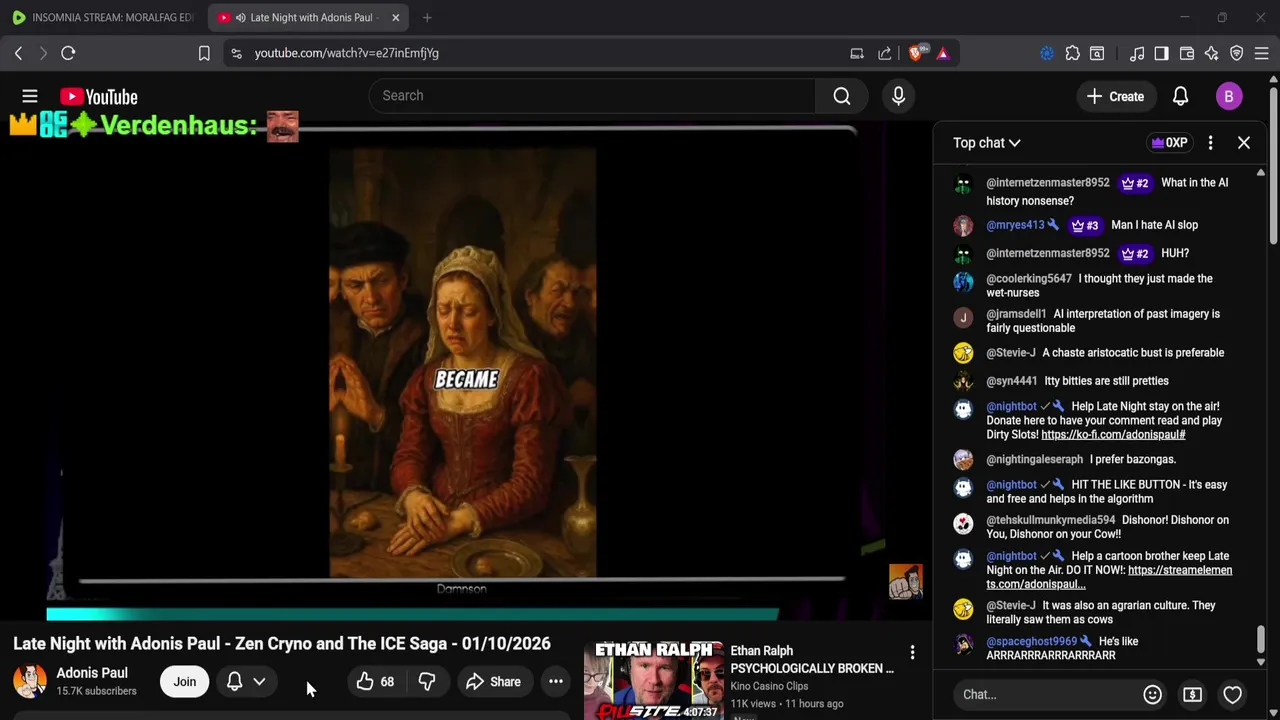The height and width of the screenshot is (720, 1280).
Task: View site information icon beside URL
Action: tap(236, 53)
